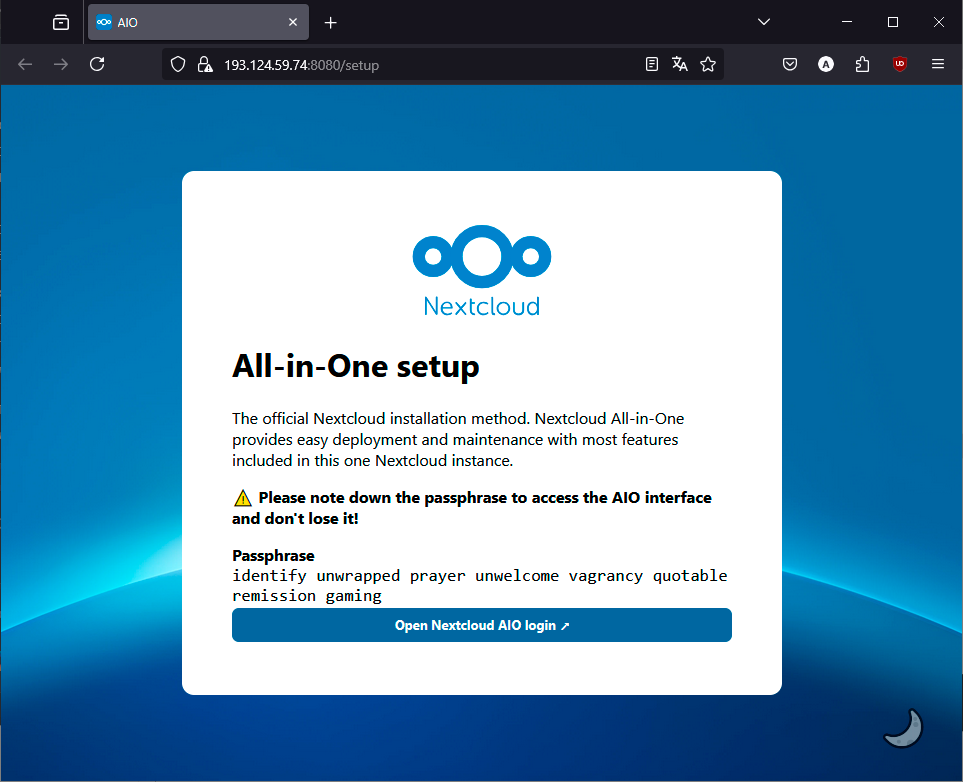Open a new tab with the plus button
963x782 pixels.
[x=330, y=22]
